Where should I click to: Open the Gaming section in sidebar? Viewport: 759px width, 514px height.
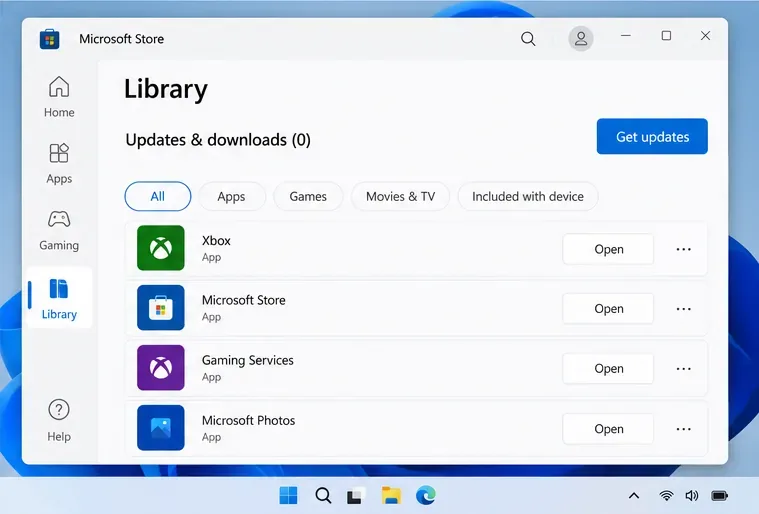(x=59, y=230)
